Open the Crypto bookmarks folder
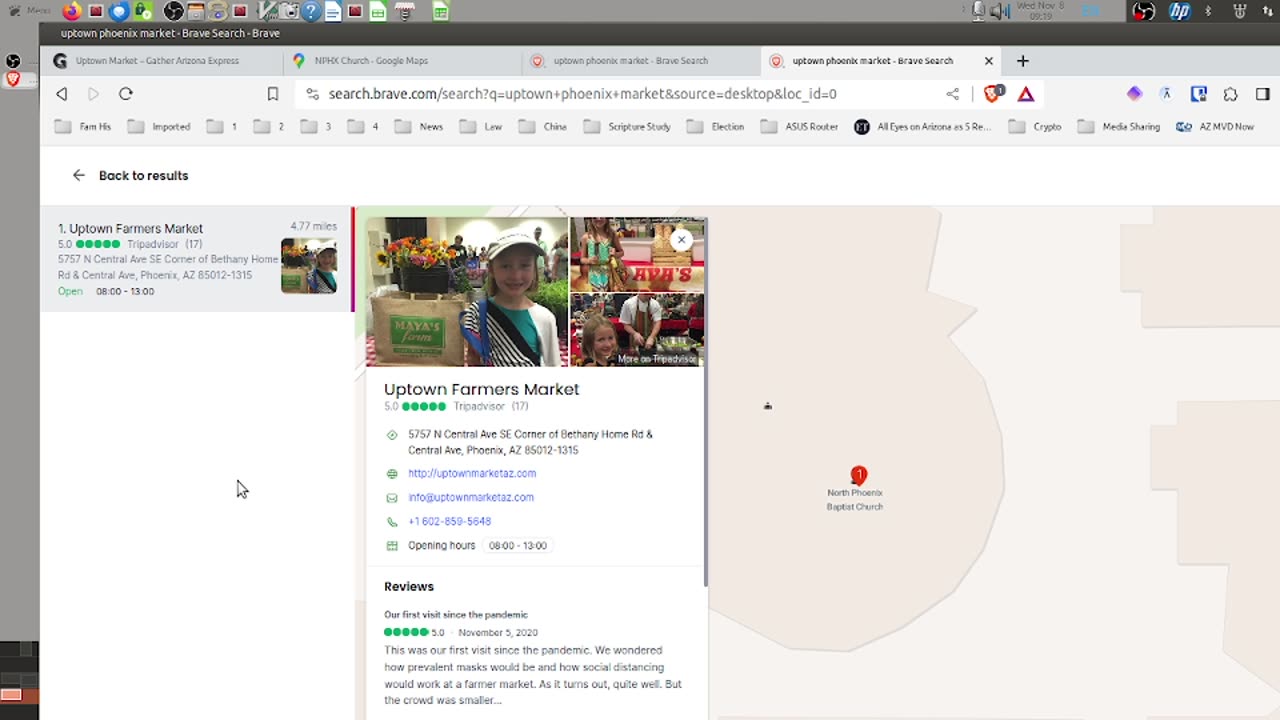 (1035, 127)
